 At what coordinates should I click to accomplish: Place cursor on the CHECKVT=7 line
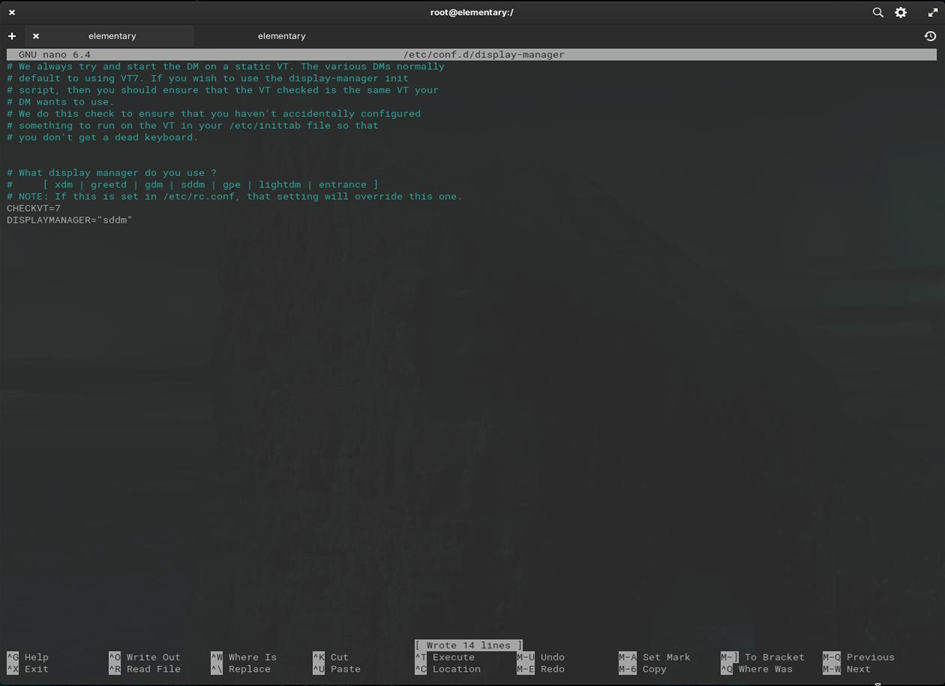[x=34, y=208]
